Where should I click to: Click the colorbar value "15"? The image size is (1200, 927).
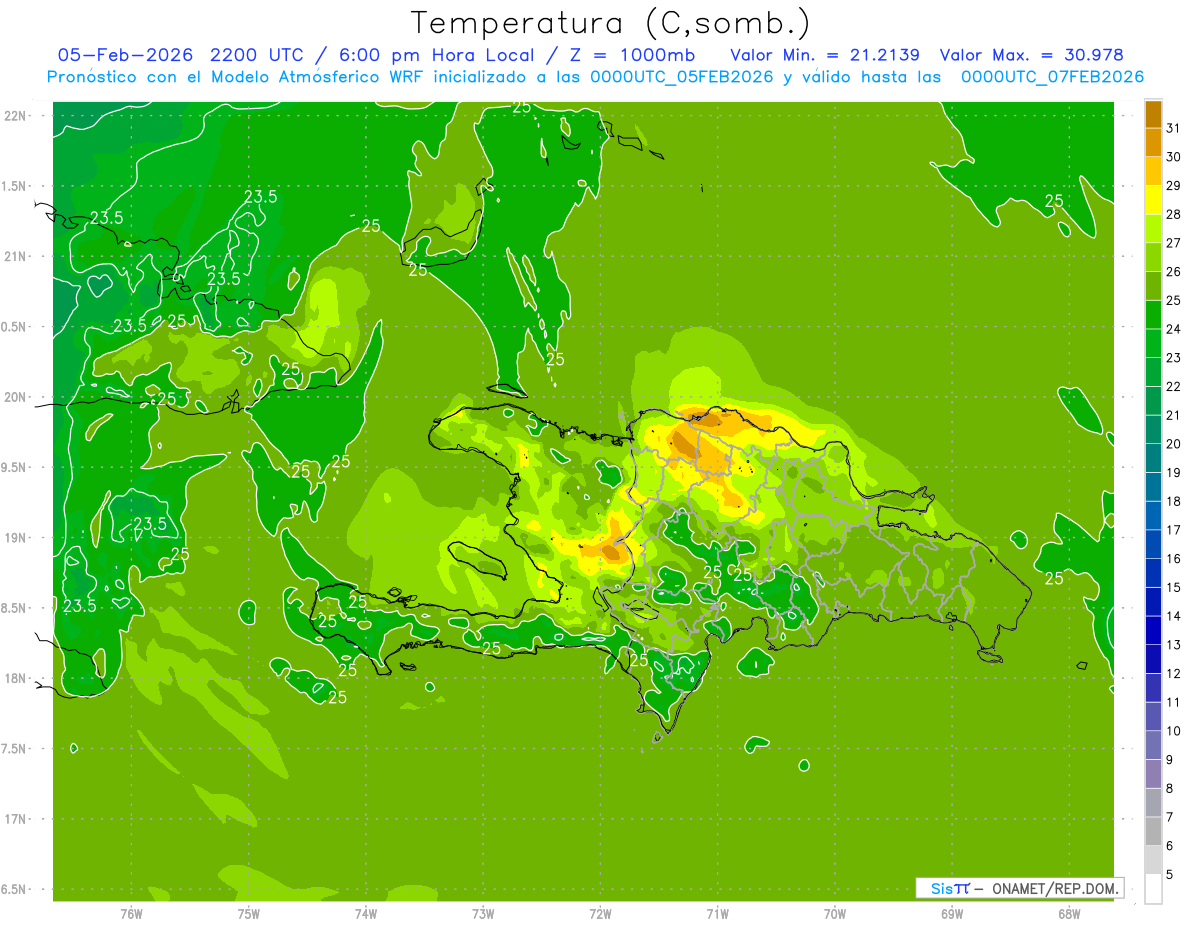coord(1174,587)
